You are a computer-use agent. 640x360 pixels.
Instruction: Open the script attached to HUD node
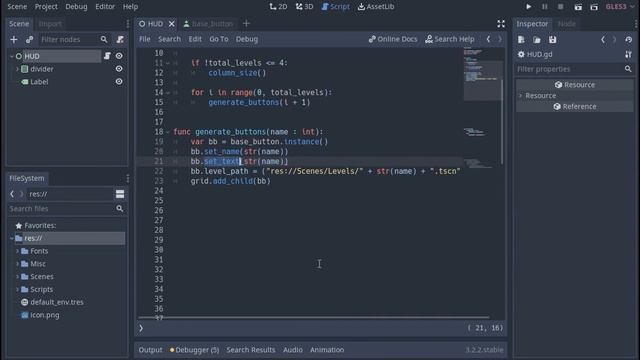tap(107, 56)
